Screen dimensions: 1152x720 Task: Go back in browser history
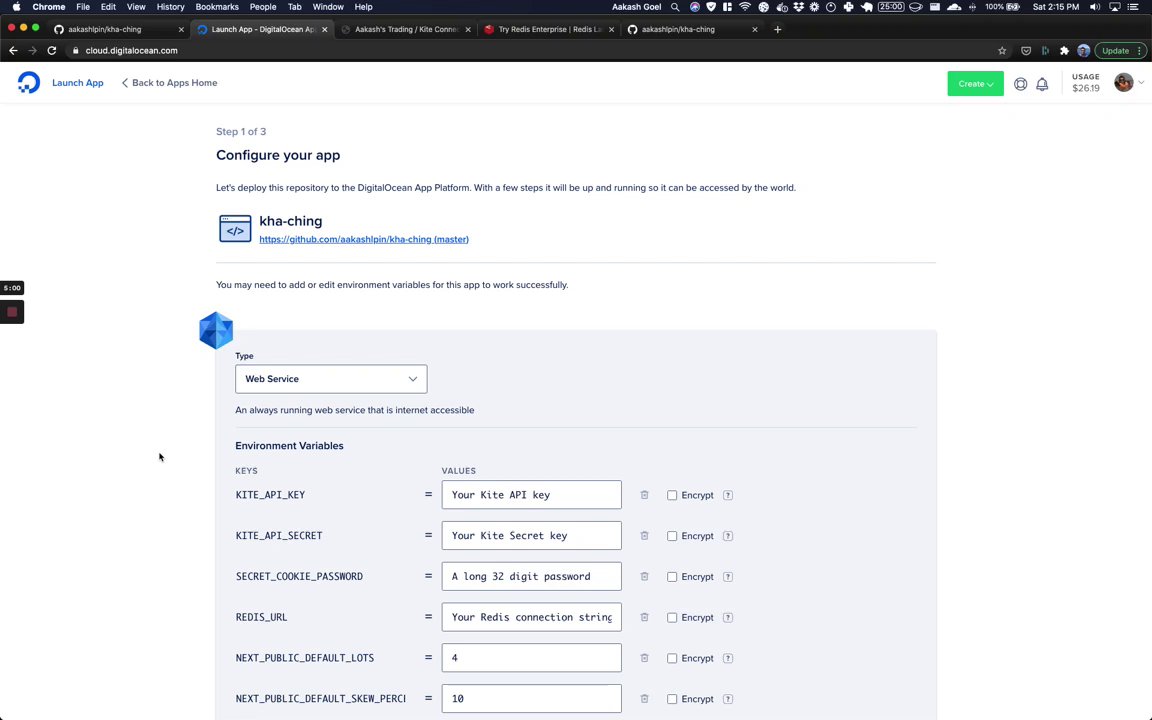[12, 51]
